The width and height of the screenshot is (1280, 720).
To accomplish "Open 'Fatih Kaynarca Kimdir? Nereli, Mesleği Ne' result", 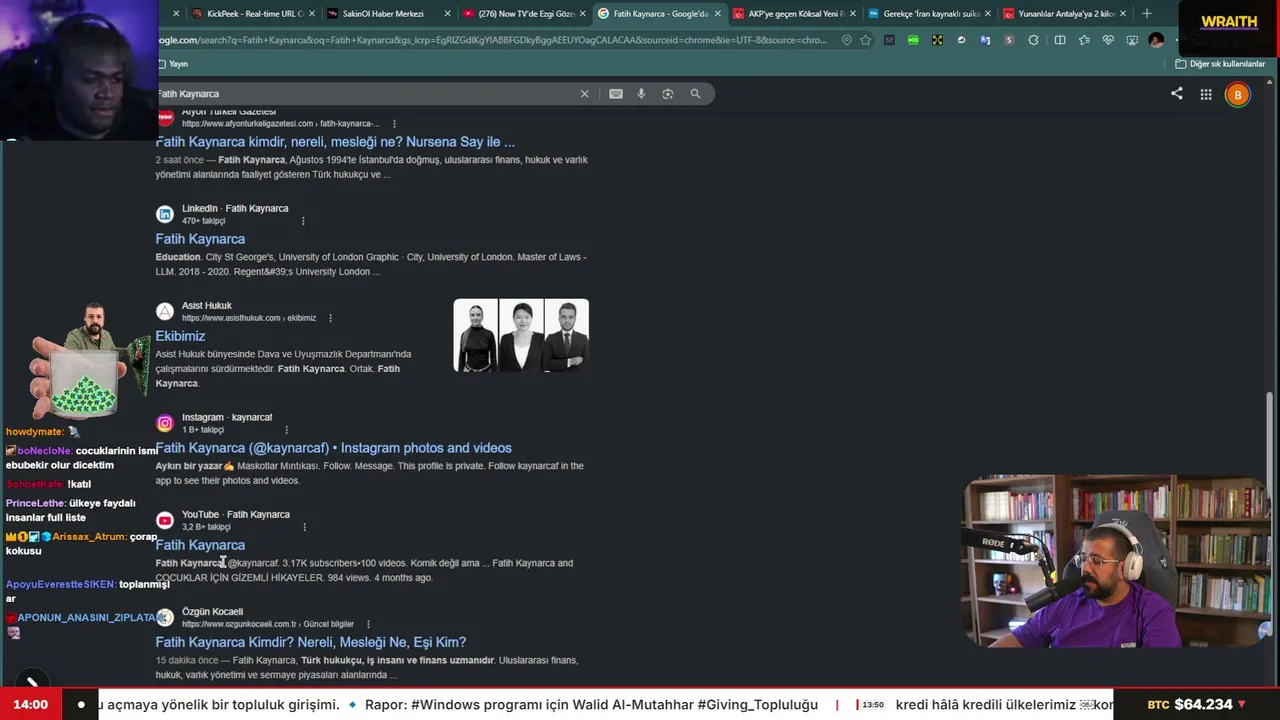I will [x=311, y=642].
